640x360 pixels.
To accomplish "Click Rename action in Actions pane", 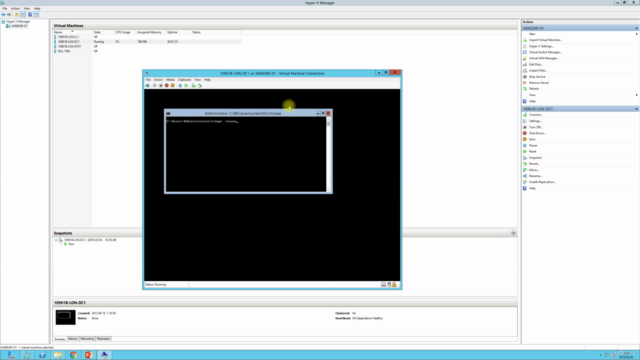I will (x=535, y=176).
